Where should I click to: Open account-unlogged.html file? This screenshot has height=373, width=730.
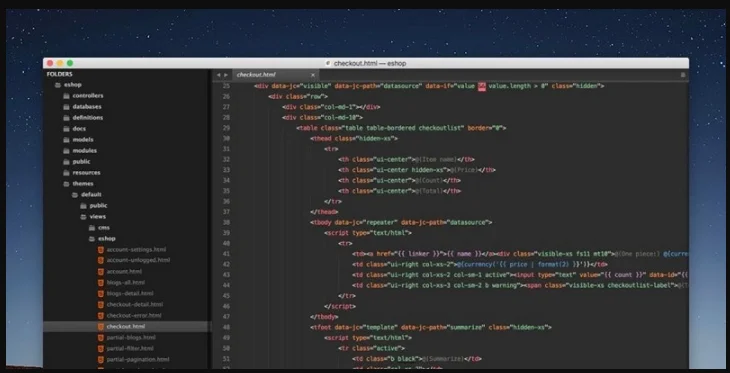pyautogui.click(x=138, y=260)
